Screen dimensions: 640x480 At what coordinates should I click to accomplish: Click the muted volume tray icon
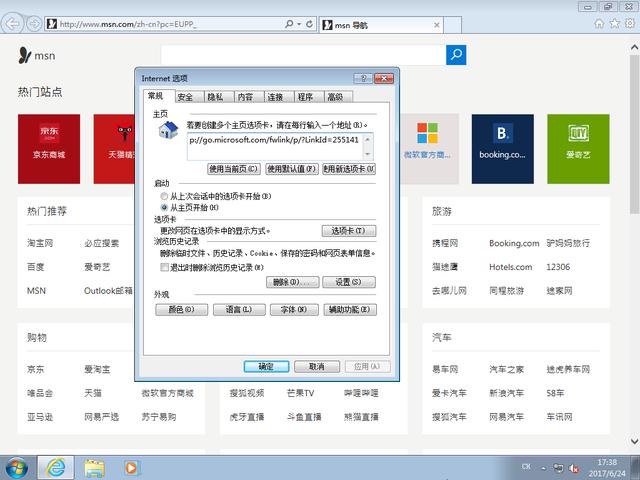pos(574,469)
